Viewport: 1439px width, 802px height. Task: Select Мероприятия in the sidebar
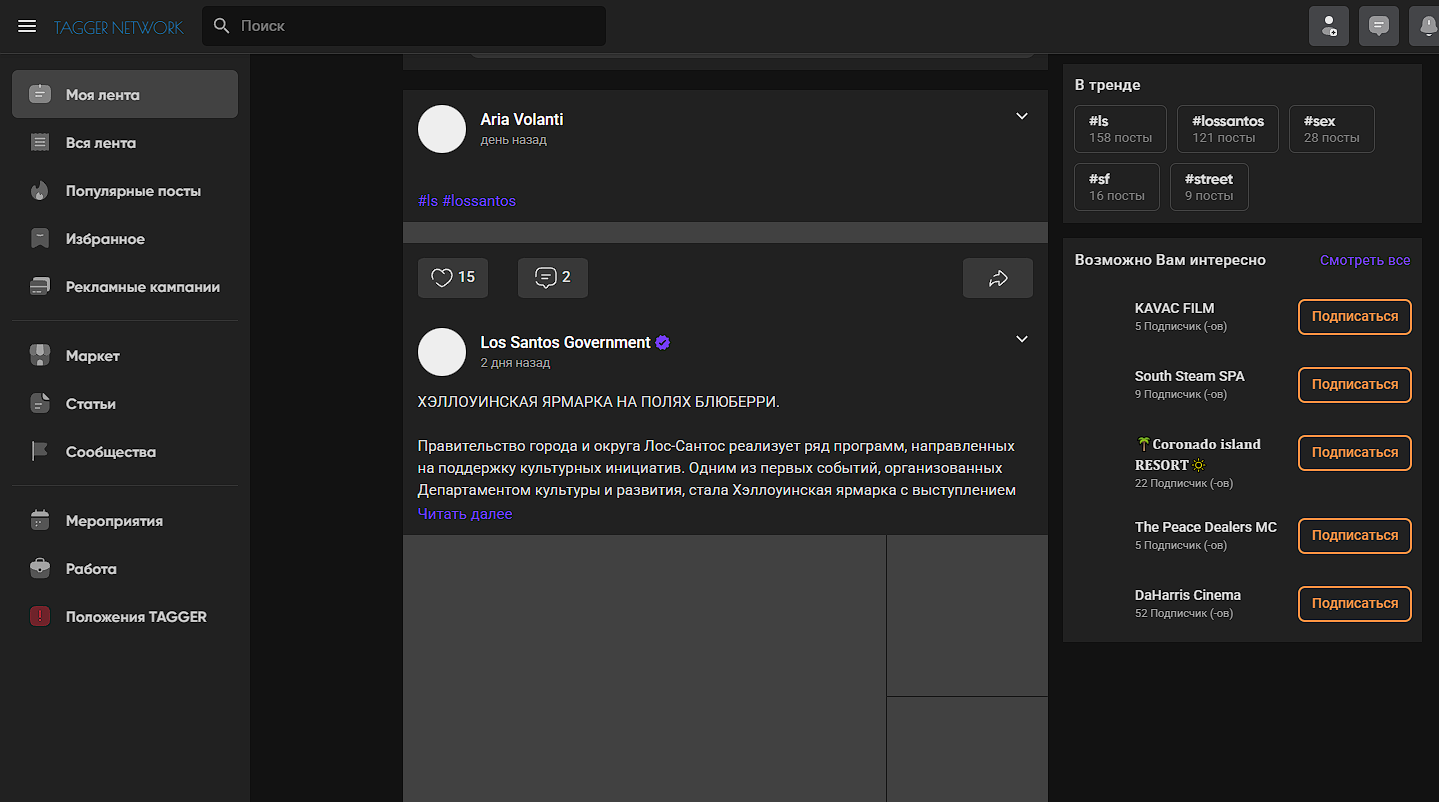coord(114,521)
